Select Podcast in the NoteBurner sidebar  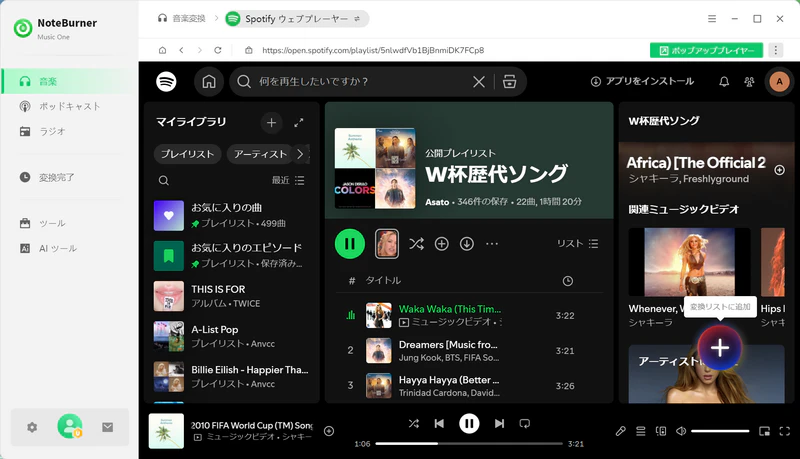tap(69, 107)
